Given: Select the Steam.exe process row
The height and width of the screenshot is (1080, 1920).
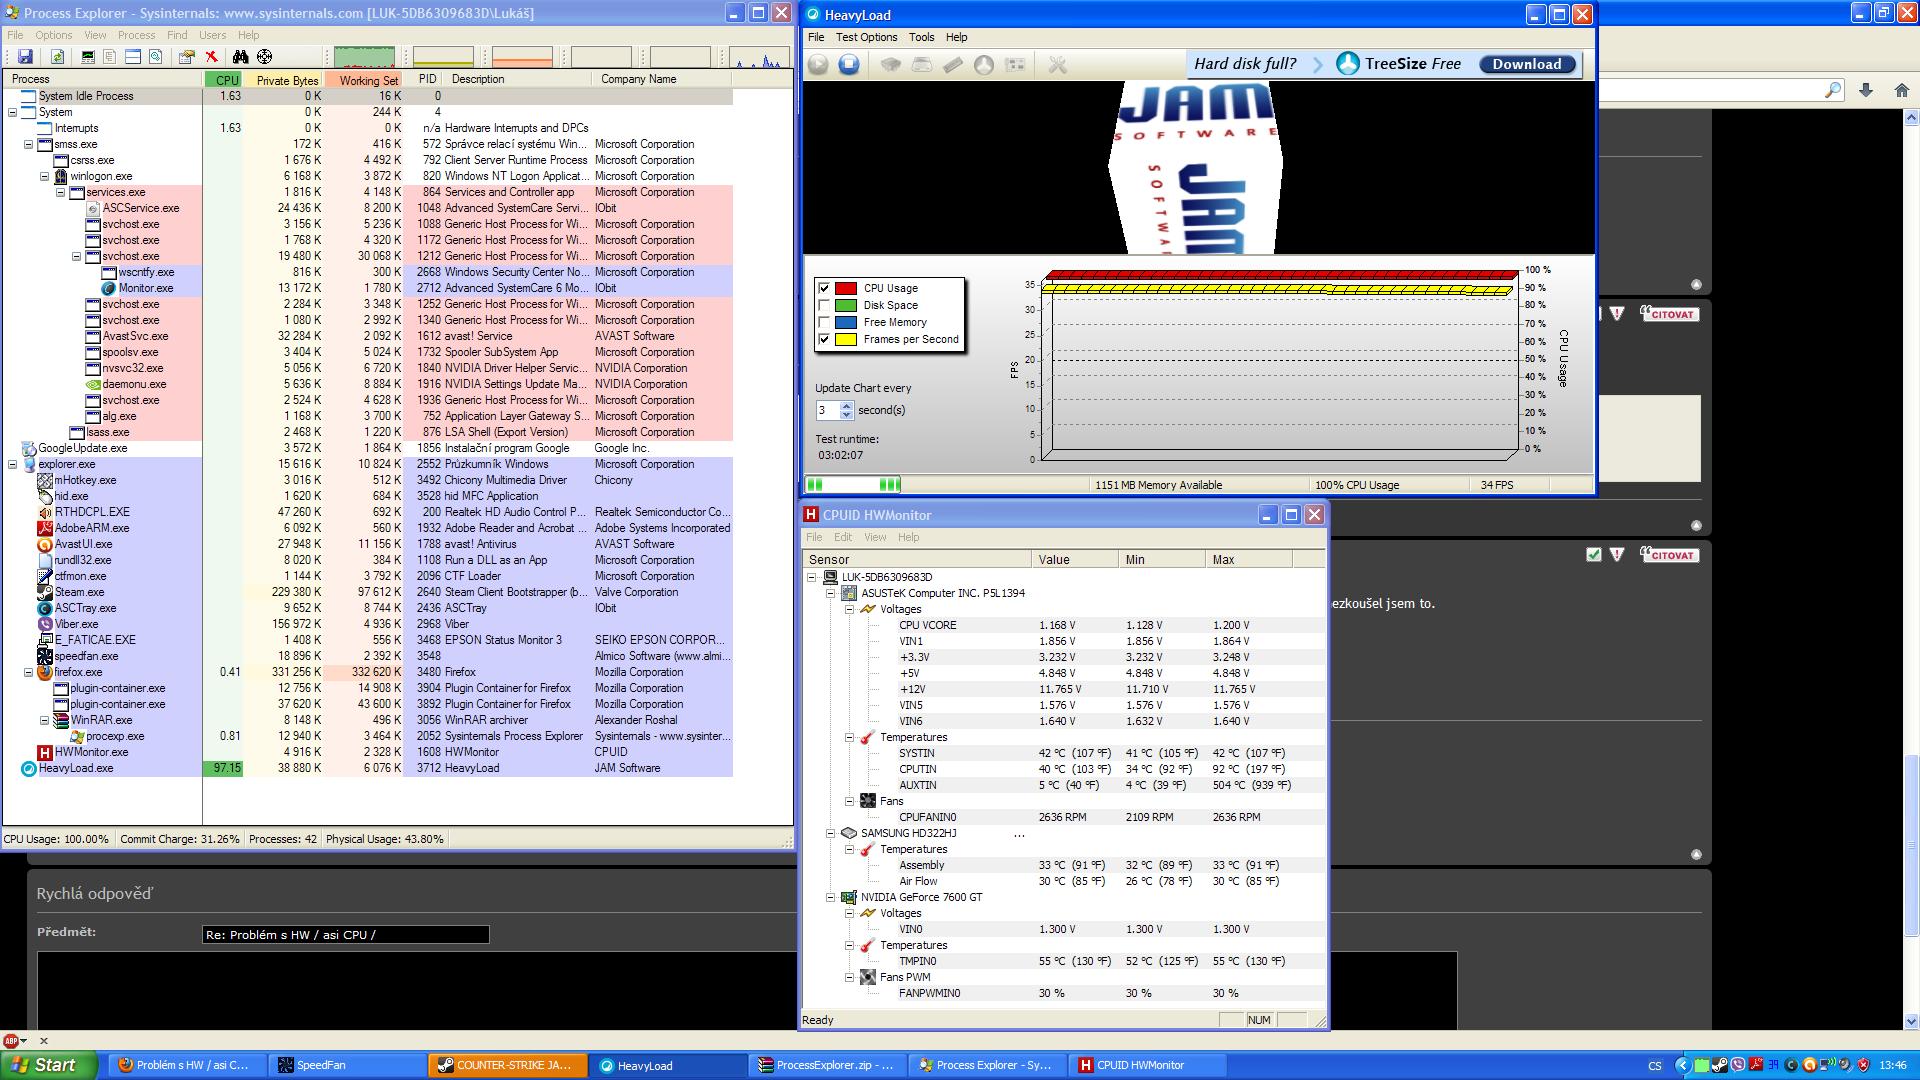Looking at the screenshot, I should 367,592.
